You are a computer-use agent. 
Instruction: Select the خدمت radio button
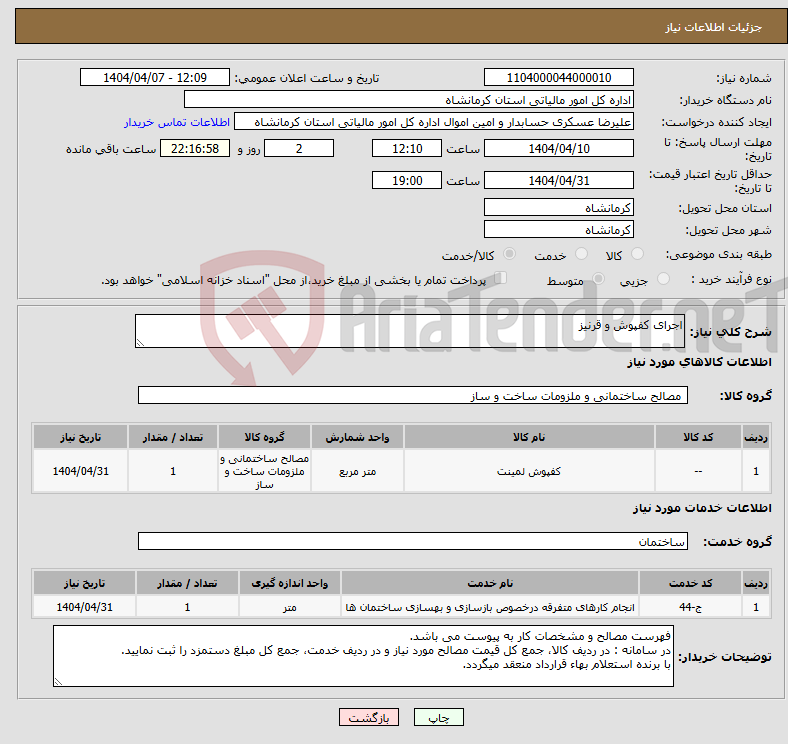point(581,254)
